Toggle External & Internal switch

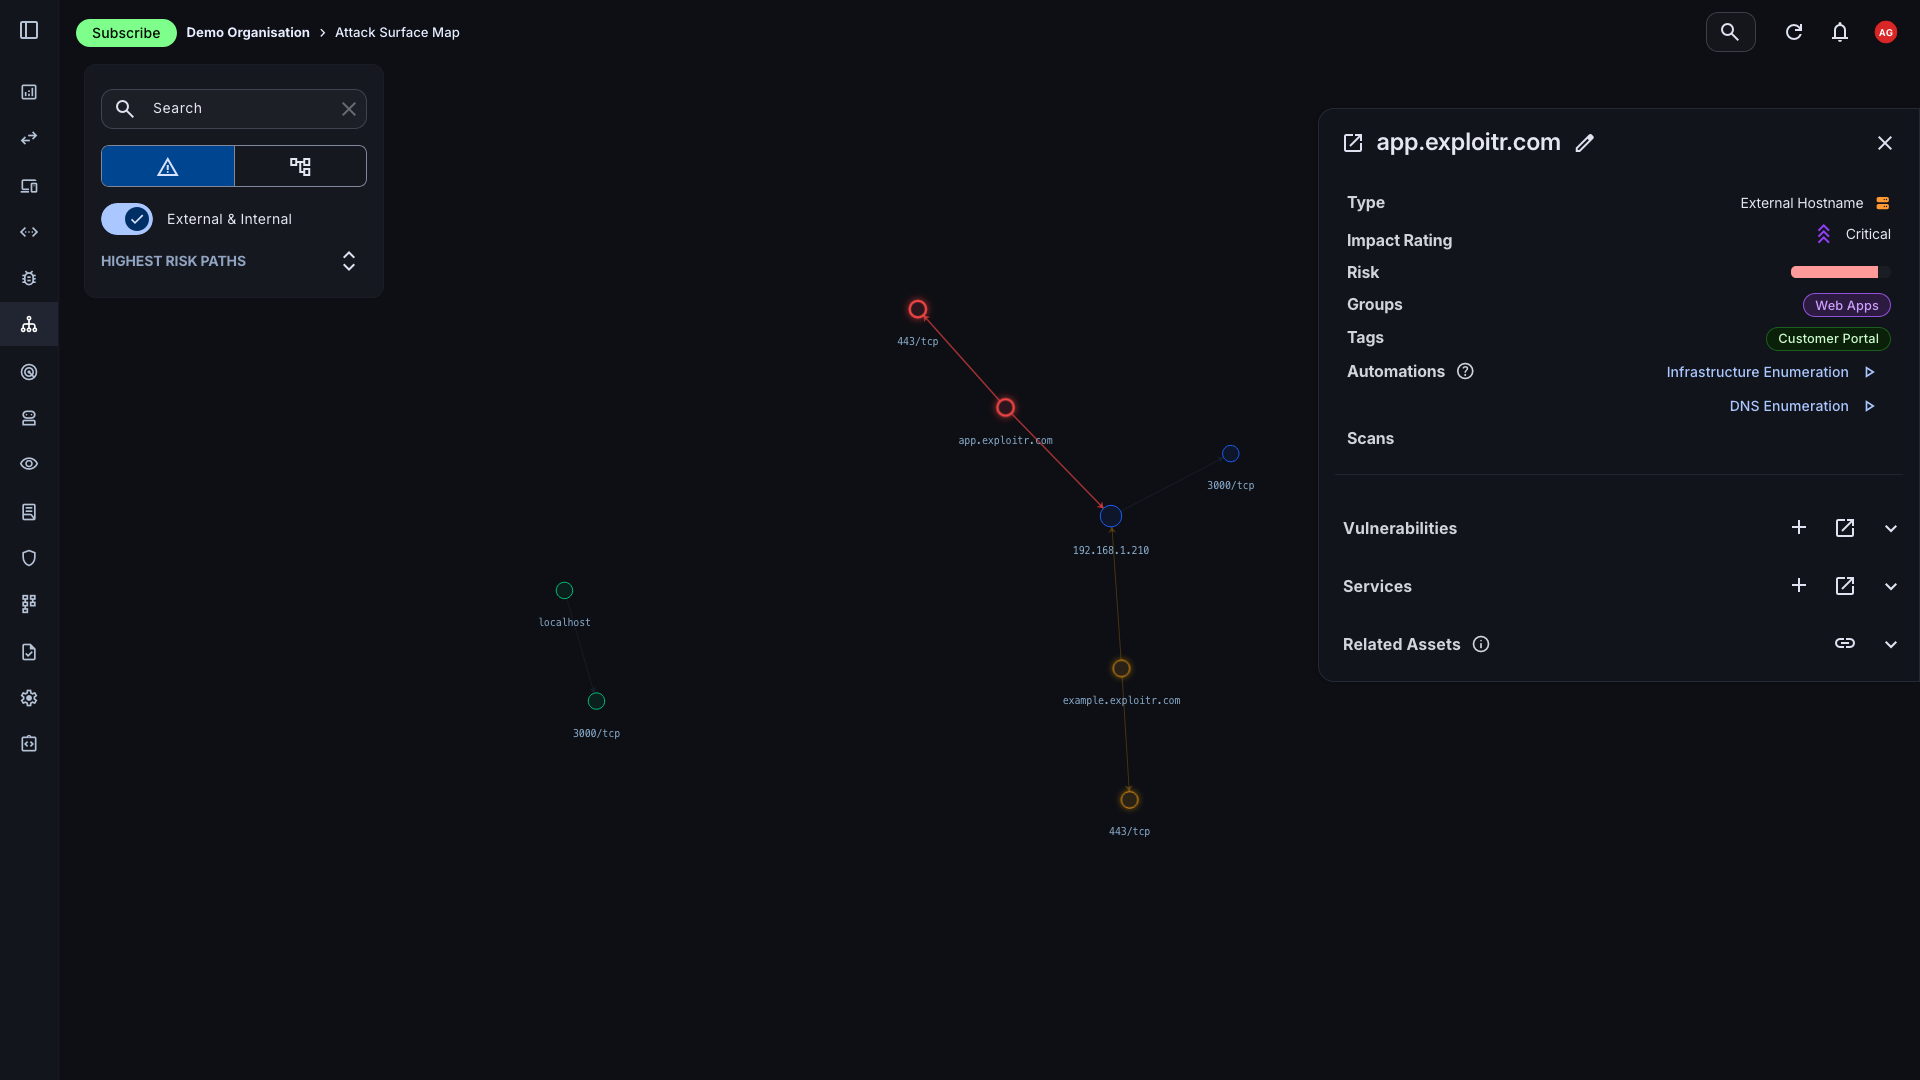point(127,219)
